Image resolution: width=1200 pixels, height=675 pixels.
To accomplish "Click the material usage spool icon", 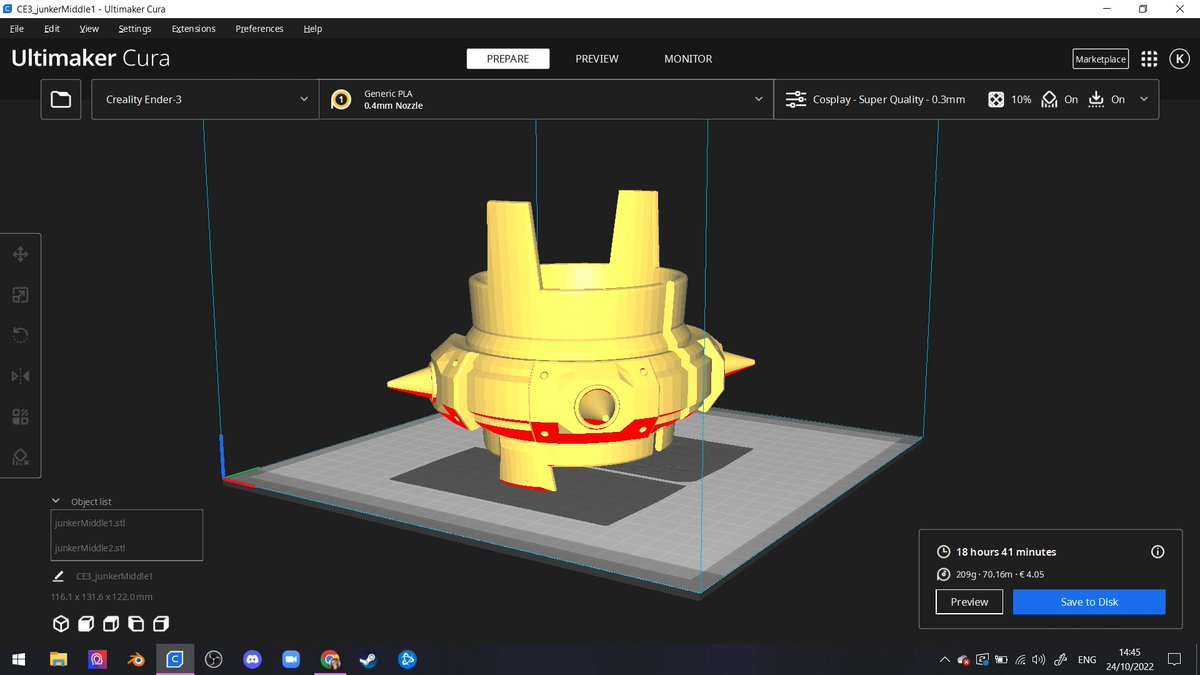I will pos(943,574).
